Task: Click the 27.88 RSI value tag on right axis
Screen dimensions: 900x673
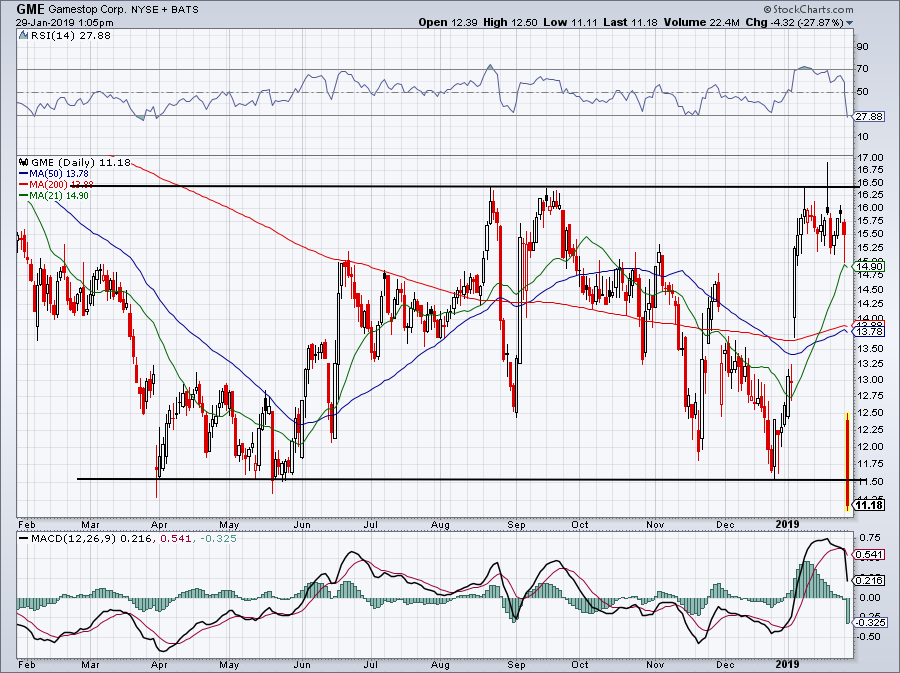Action: pyautogui.click(x=868, y=116)
